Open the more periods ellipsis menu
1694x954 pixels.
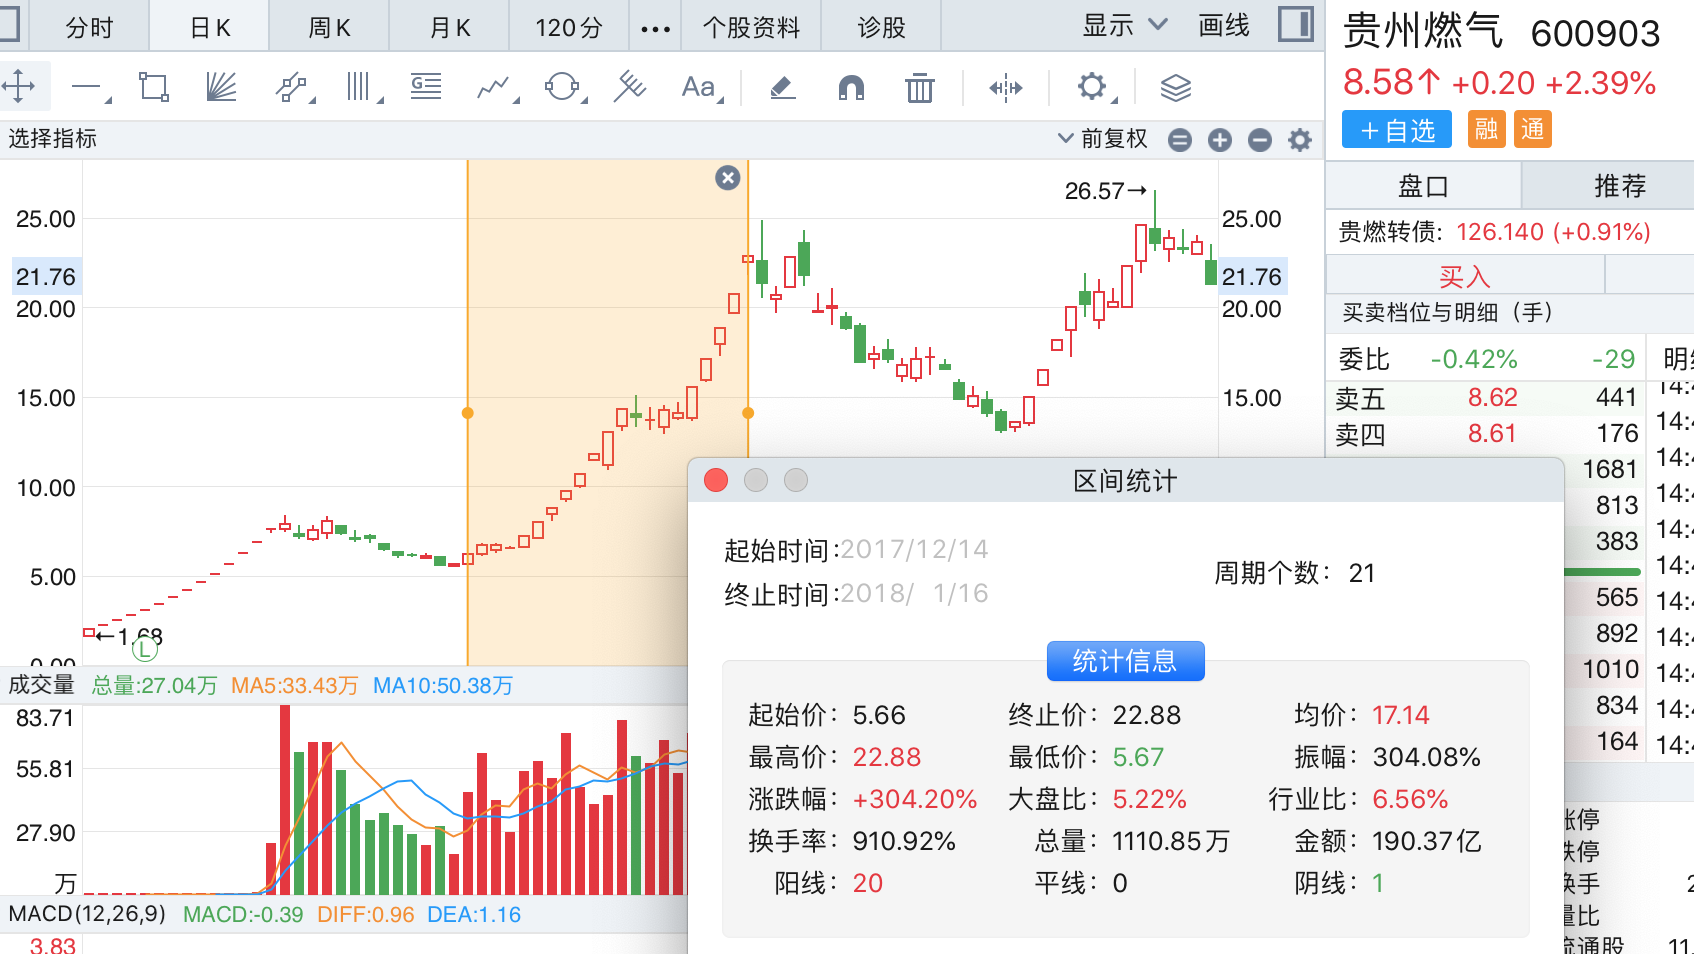tap(655, 28)
